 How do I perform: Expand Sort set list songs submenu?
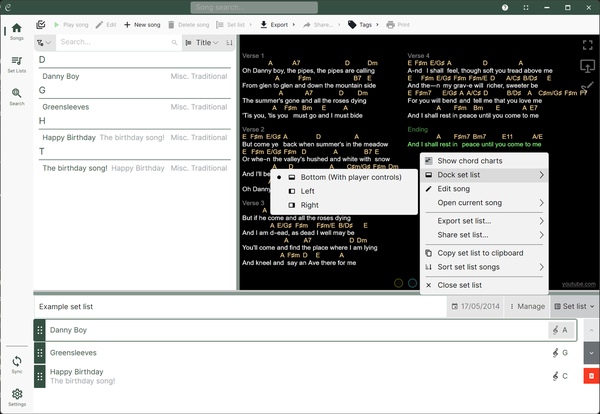484,267
